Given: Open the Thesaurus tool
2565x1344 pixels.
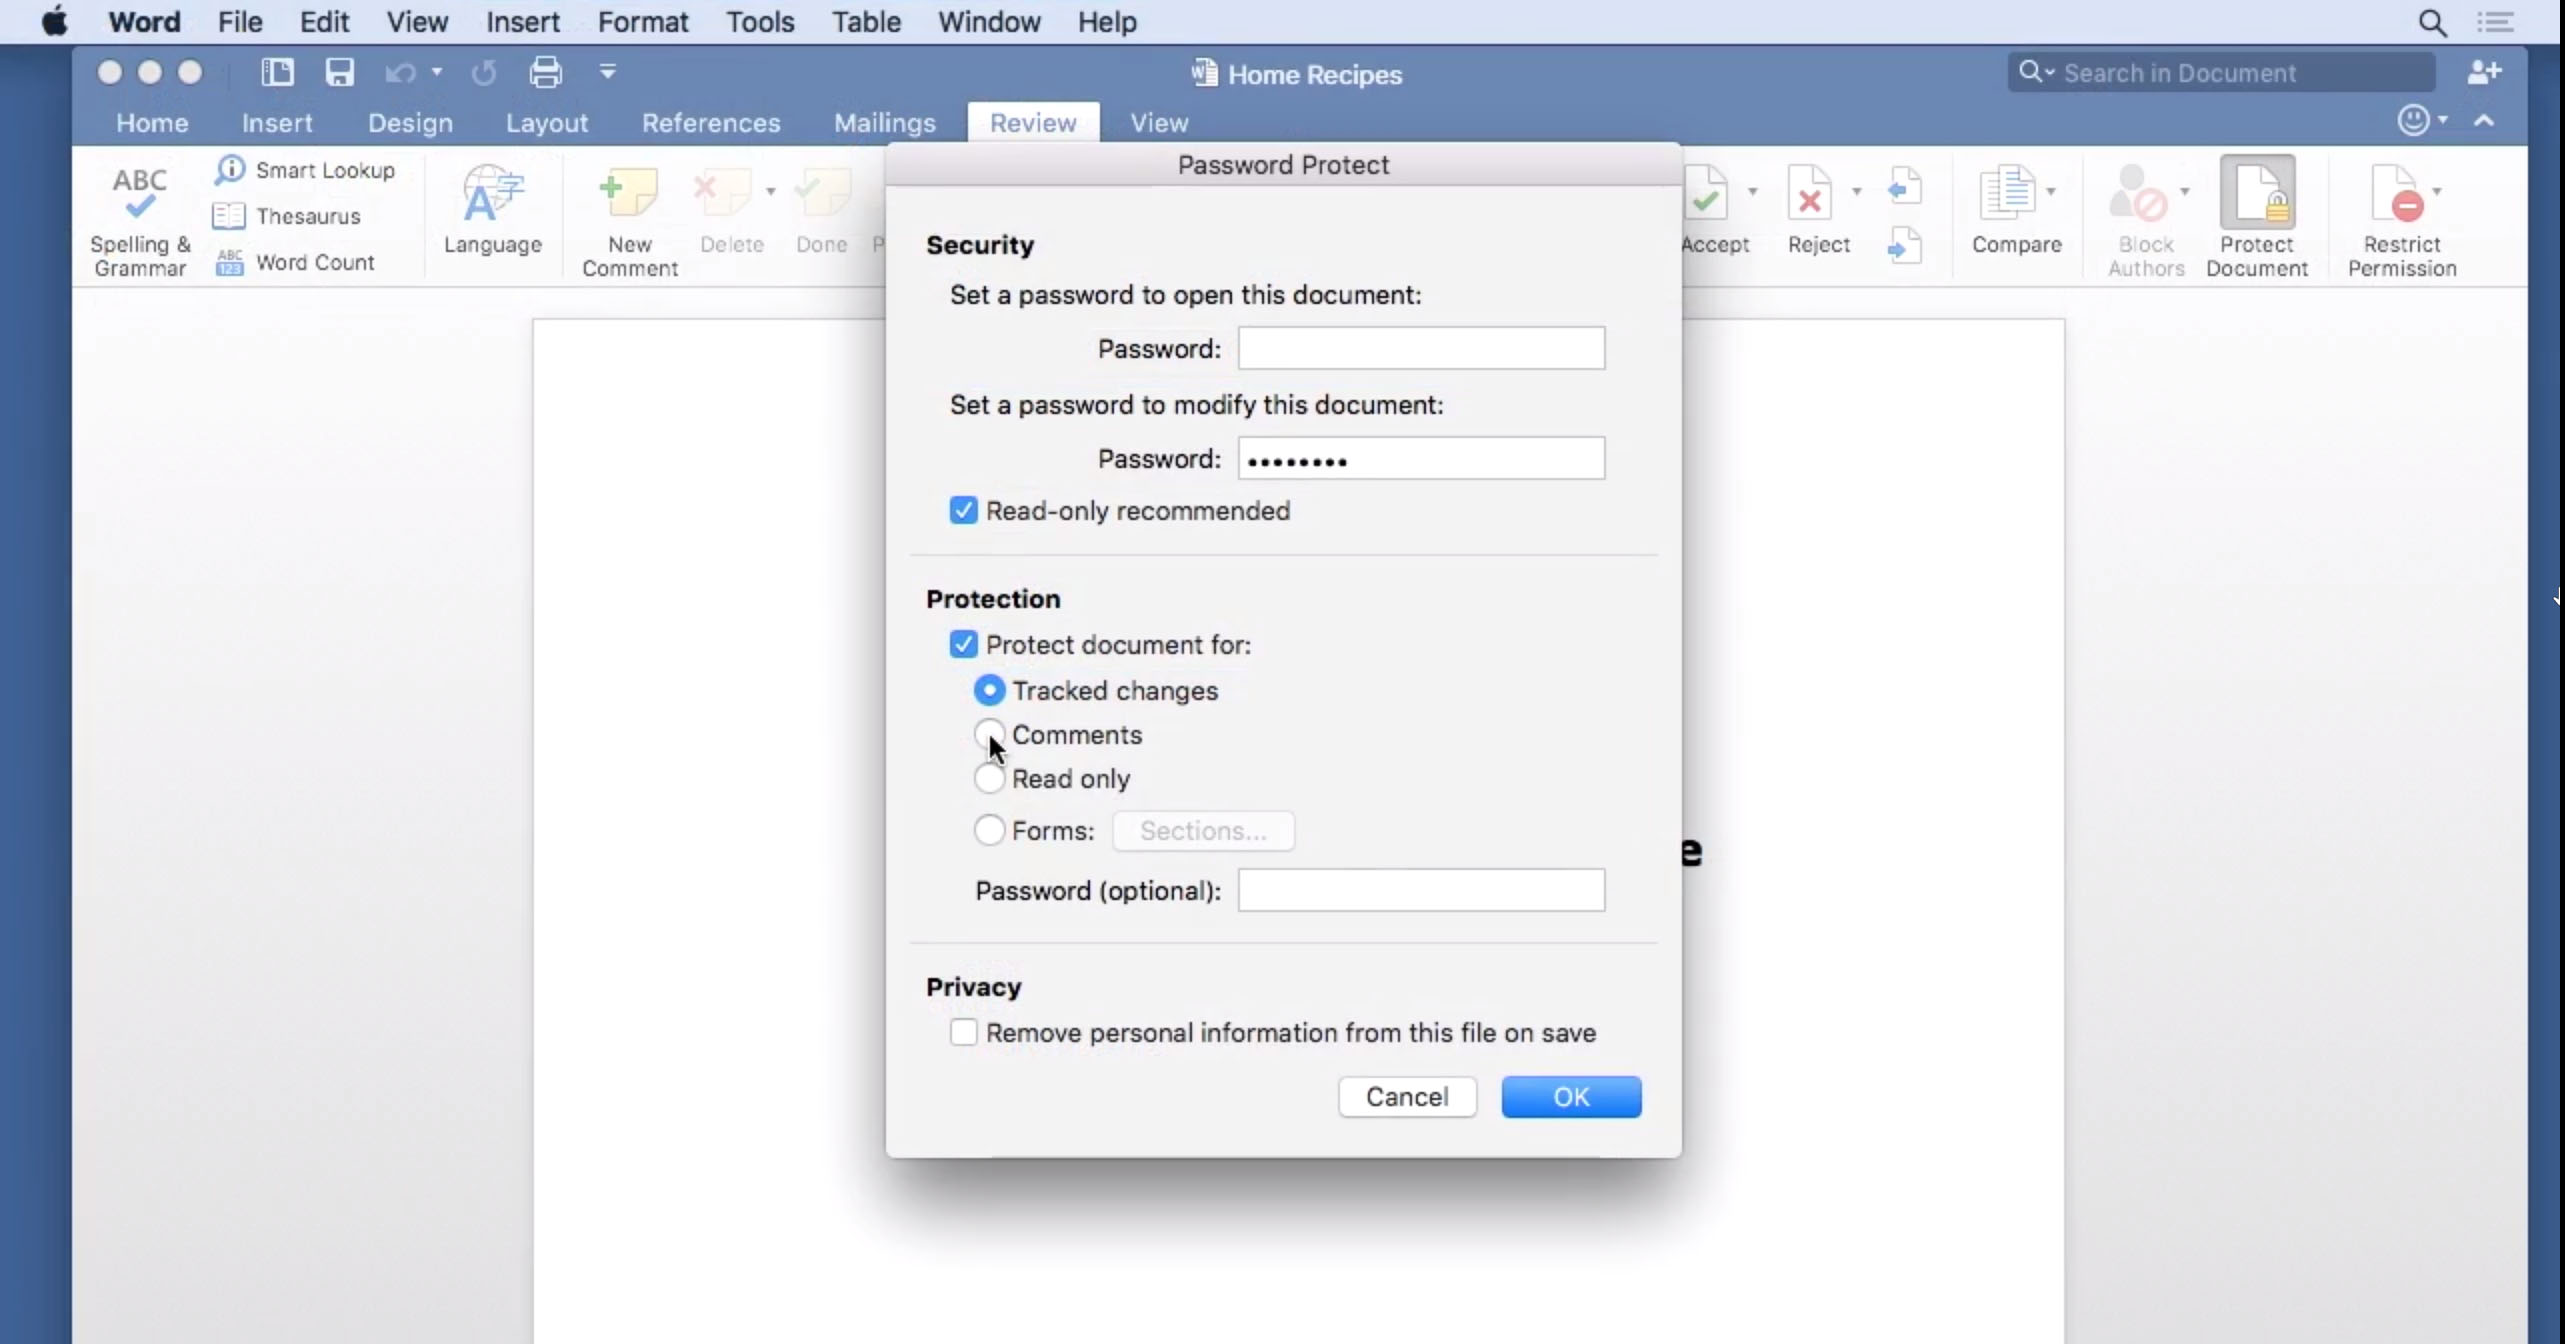Looking at the screenshot, I should tap(287, 216).
